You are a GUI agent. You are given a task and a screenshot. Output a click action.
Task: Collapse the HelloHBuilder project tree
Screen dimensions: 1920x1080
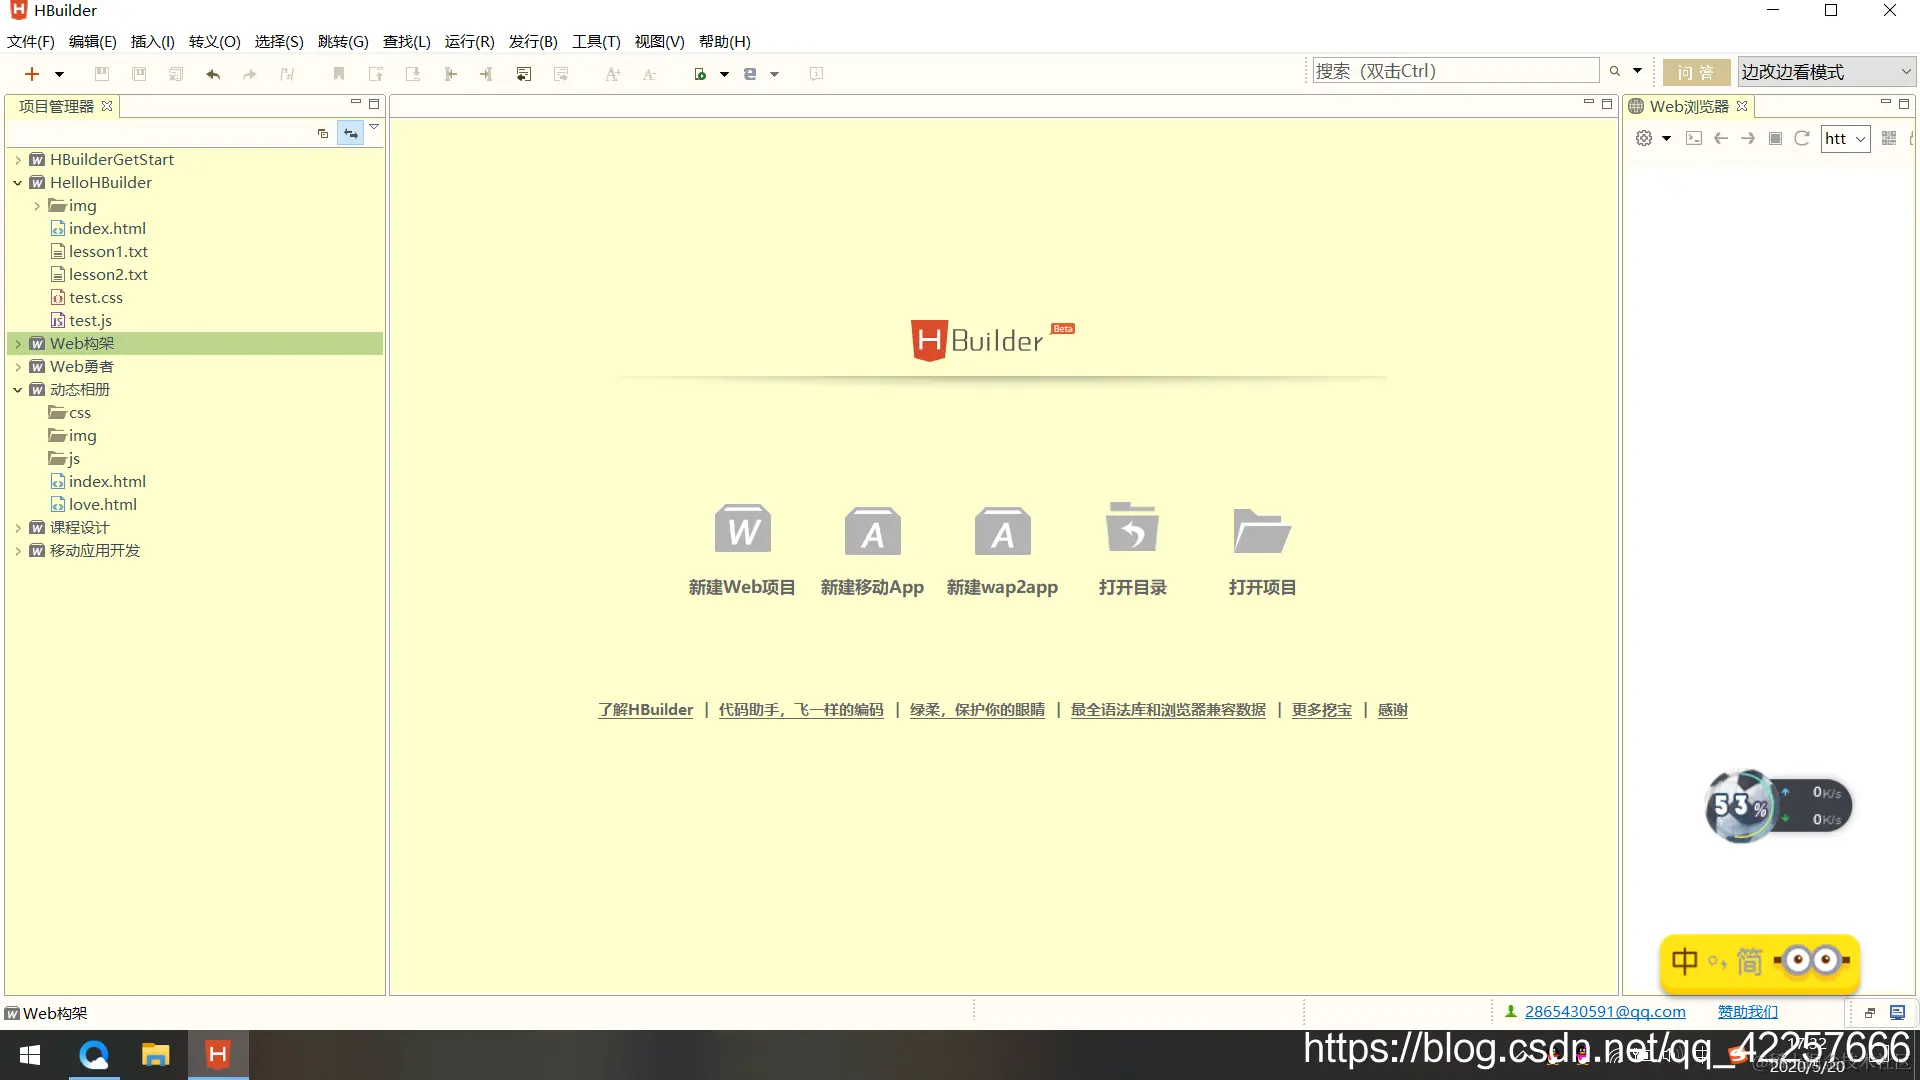[x=17, y=182]
